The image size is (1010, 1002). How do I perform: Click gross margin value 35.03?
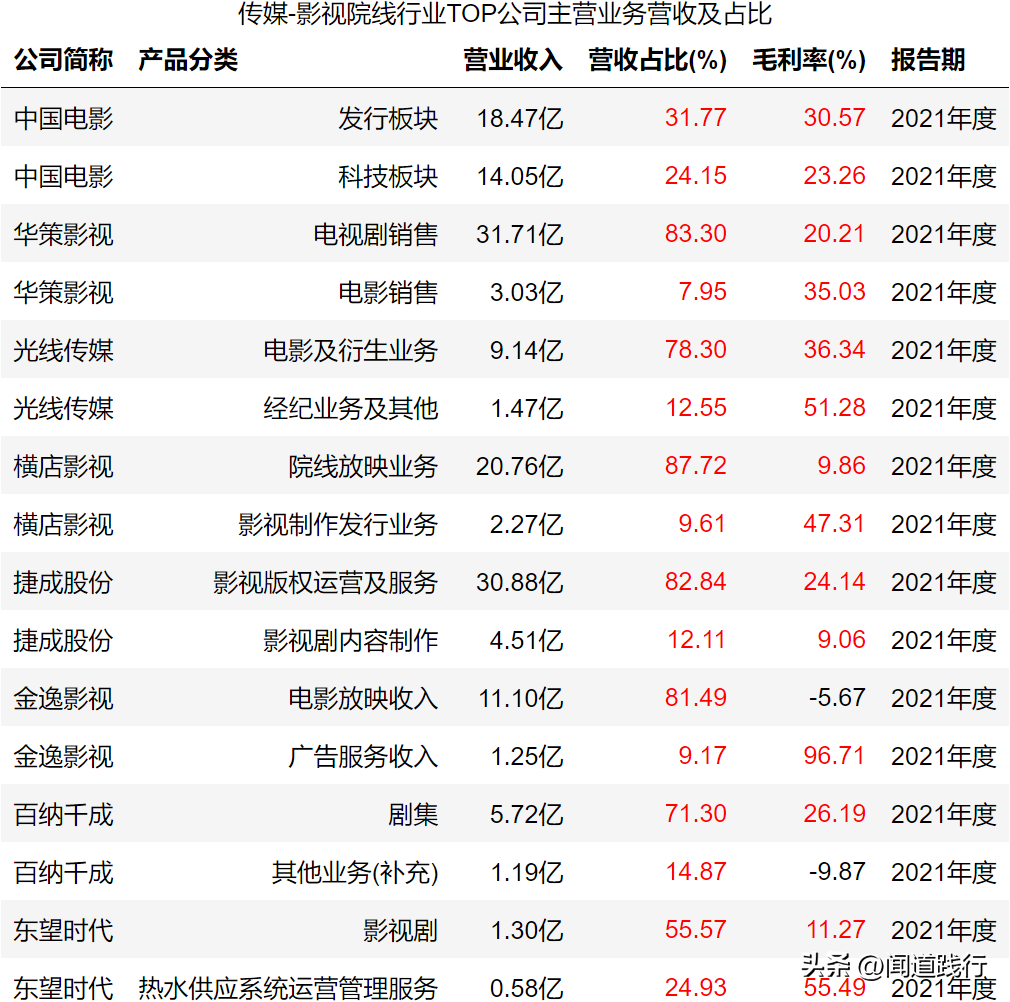coord(834,292)
